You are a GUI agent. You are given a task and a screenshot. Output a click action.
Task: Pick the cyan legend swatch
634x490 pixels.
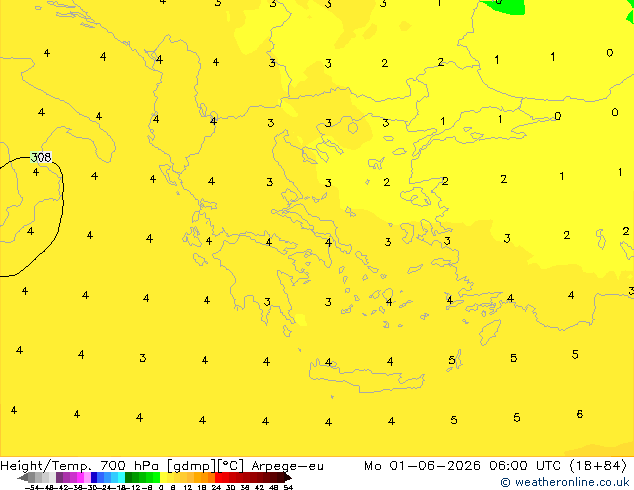pyautogui.click(x=121, y=477)
